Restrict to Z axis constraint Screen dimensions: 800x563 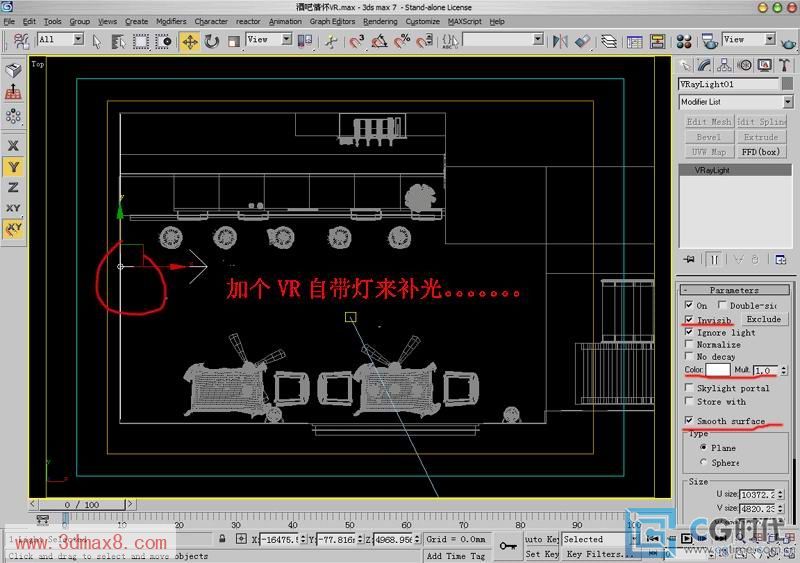tap(13, 187)
